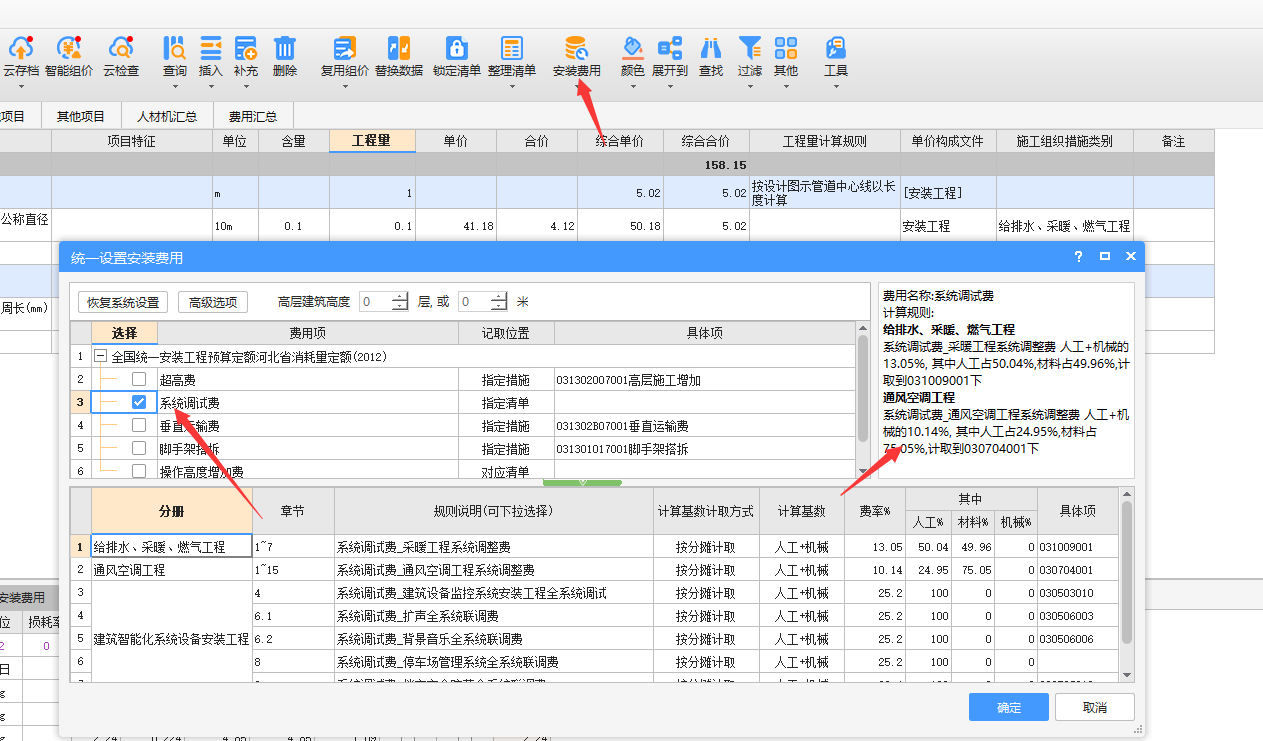Click the 高级选项 button
Screen dimensions: 1263x741
(213, 302)
